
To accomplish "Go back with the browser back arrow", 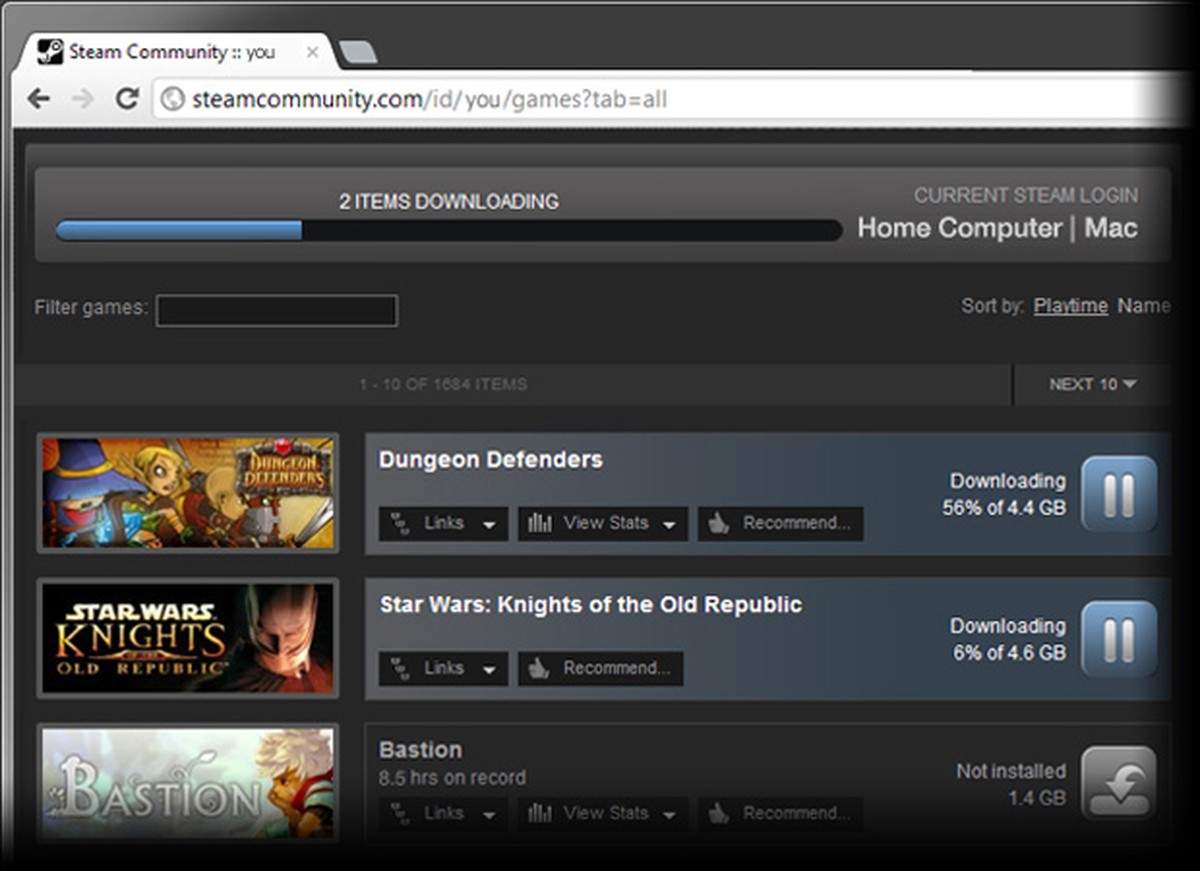I will tap(39, 98).
